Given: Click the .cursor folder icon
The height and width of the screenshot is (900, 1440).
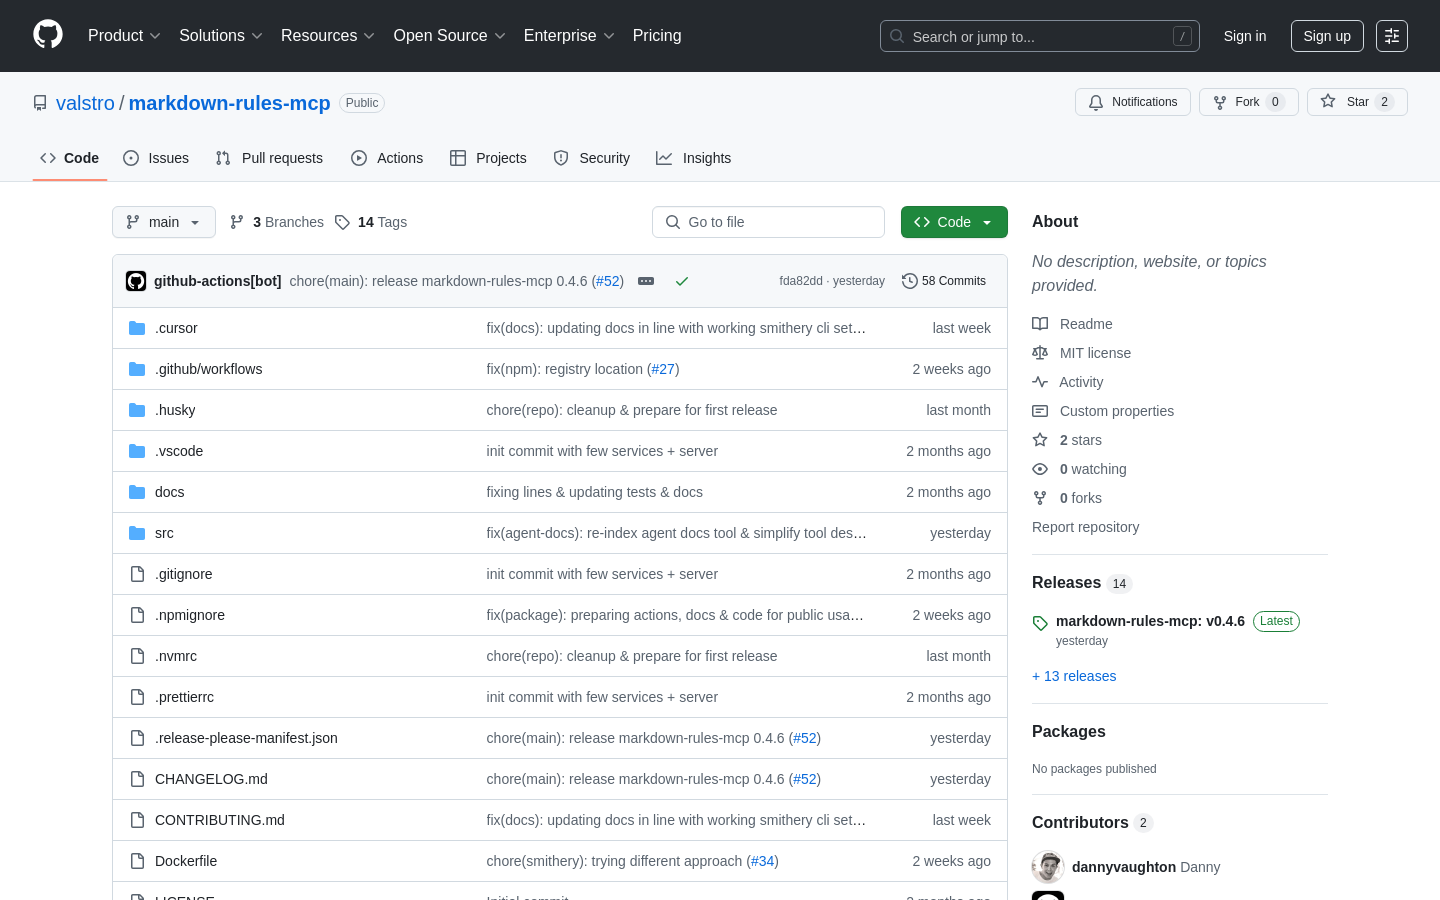Looking at the screenshot, I should click(137, 328).
